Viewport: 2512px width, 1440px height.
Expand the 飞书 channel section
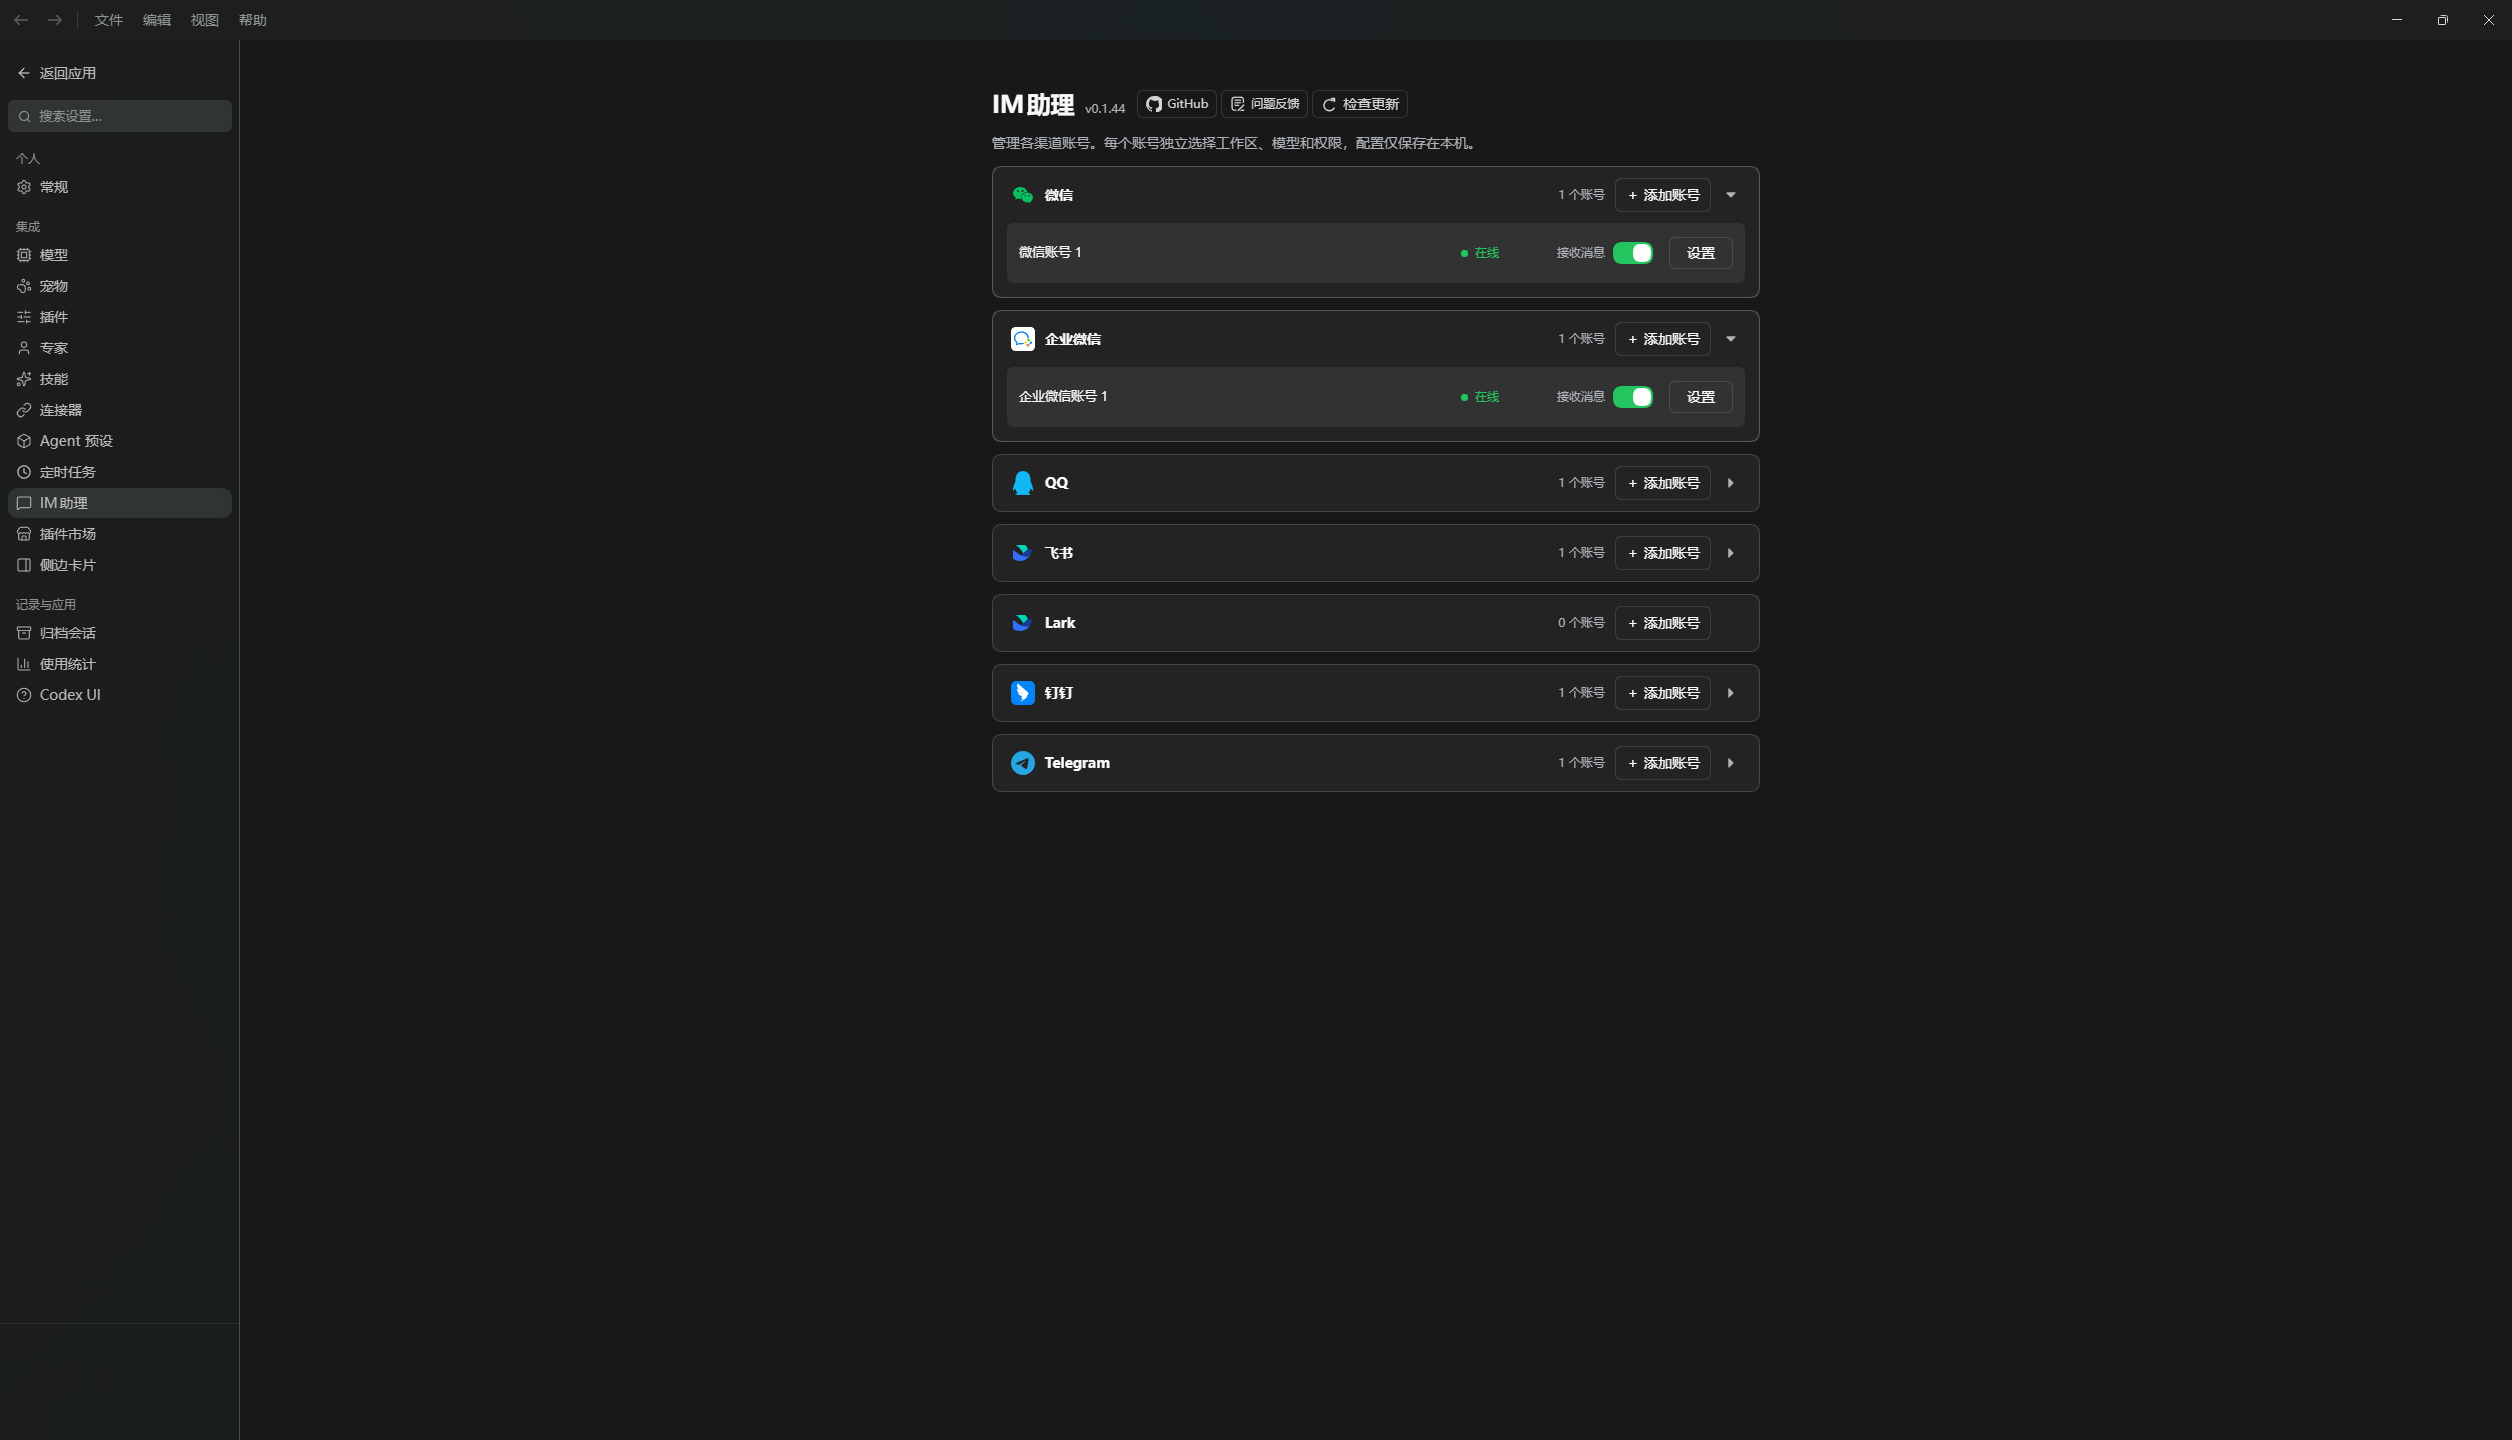pos(1731,553)
